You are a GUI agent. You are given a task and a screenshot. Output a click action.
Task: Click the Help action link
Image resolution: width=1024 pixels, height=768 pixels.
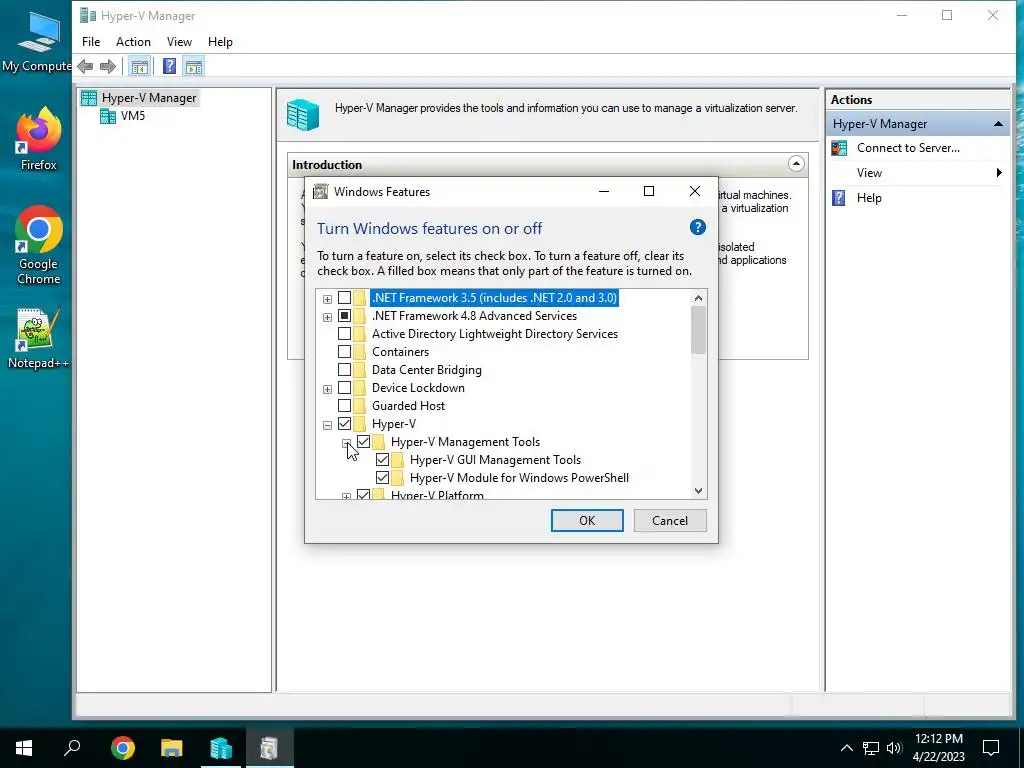tap(869, 198)
